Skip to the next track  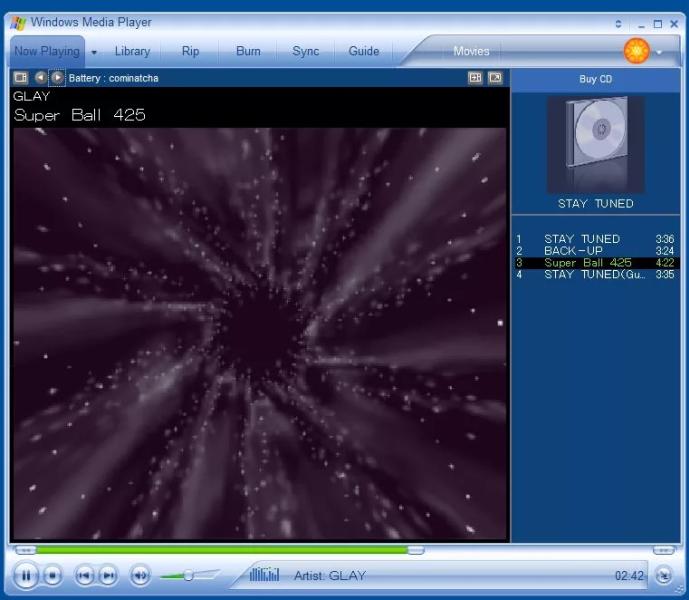[x=108, y=575]
